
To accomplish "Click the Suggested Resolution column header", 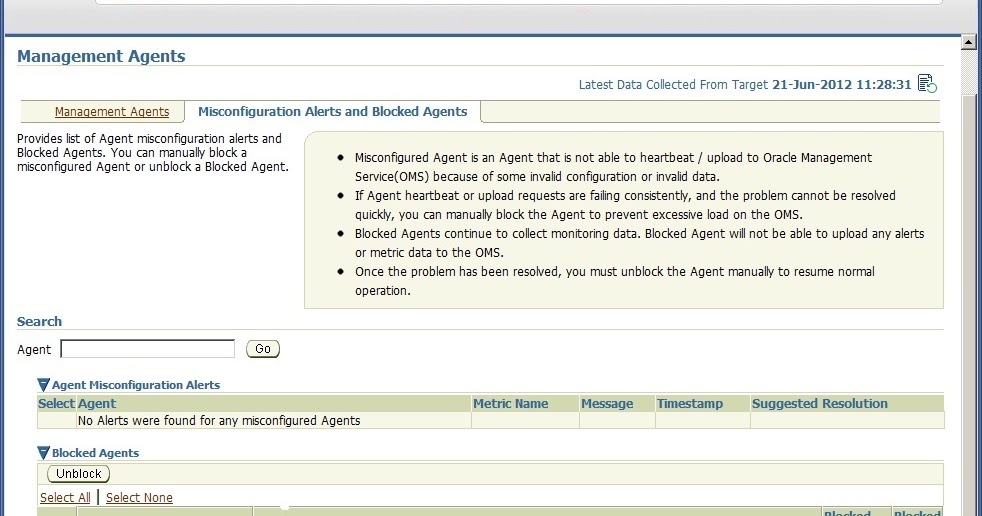I will 820,404.
